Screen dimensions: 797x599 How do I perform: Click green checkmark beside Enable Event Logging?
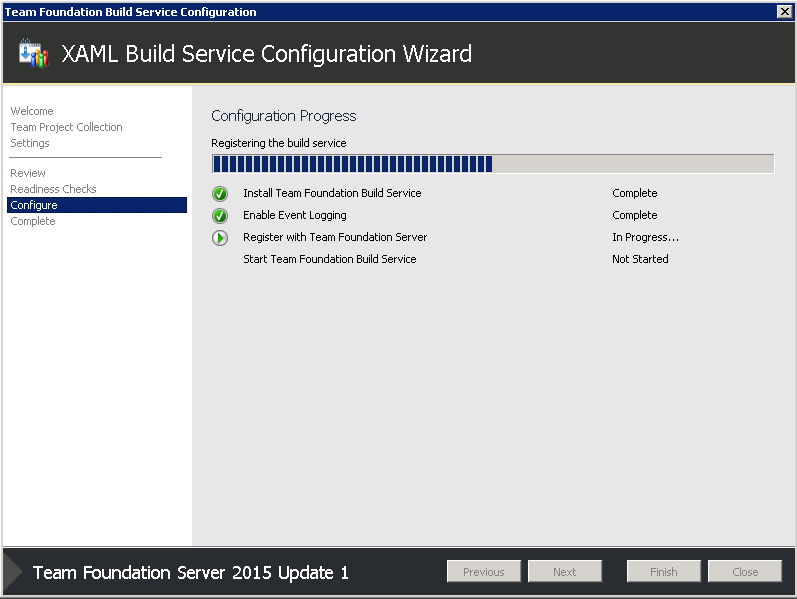(220, 216)
